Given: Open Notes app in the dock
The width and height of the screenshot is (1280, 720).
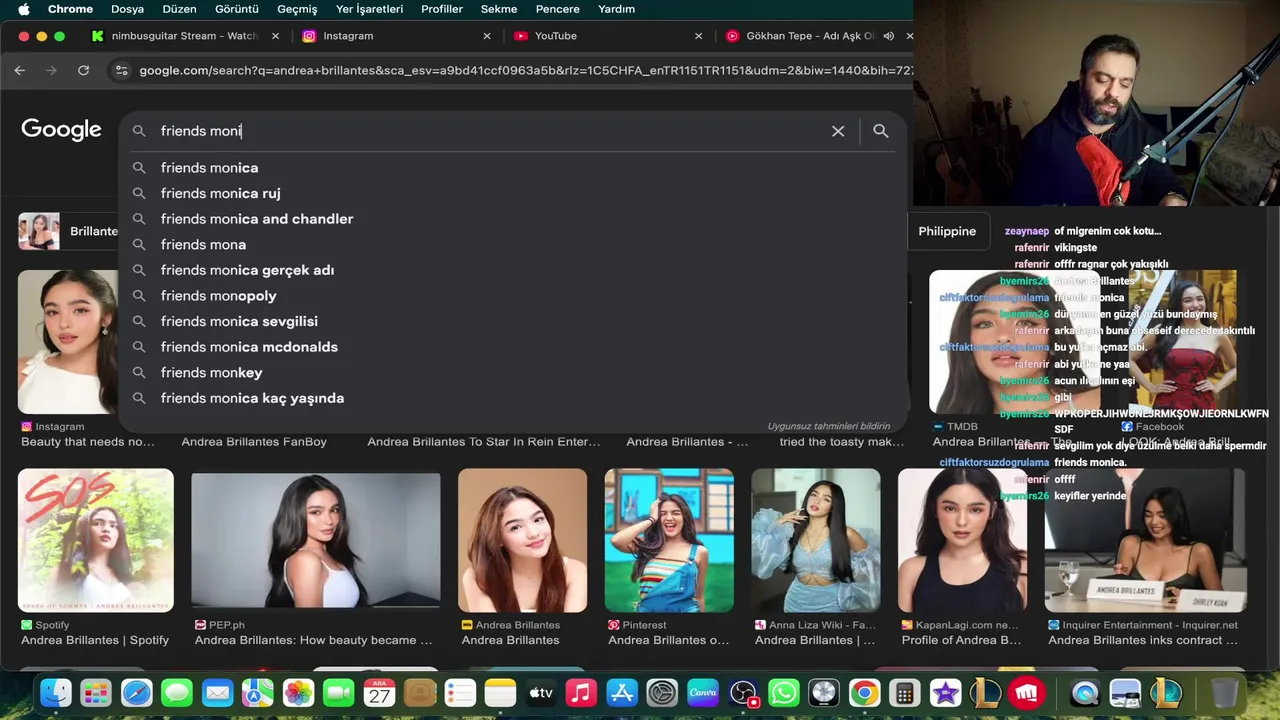Looking at the screenshot, I should [500, 693].
